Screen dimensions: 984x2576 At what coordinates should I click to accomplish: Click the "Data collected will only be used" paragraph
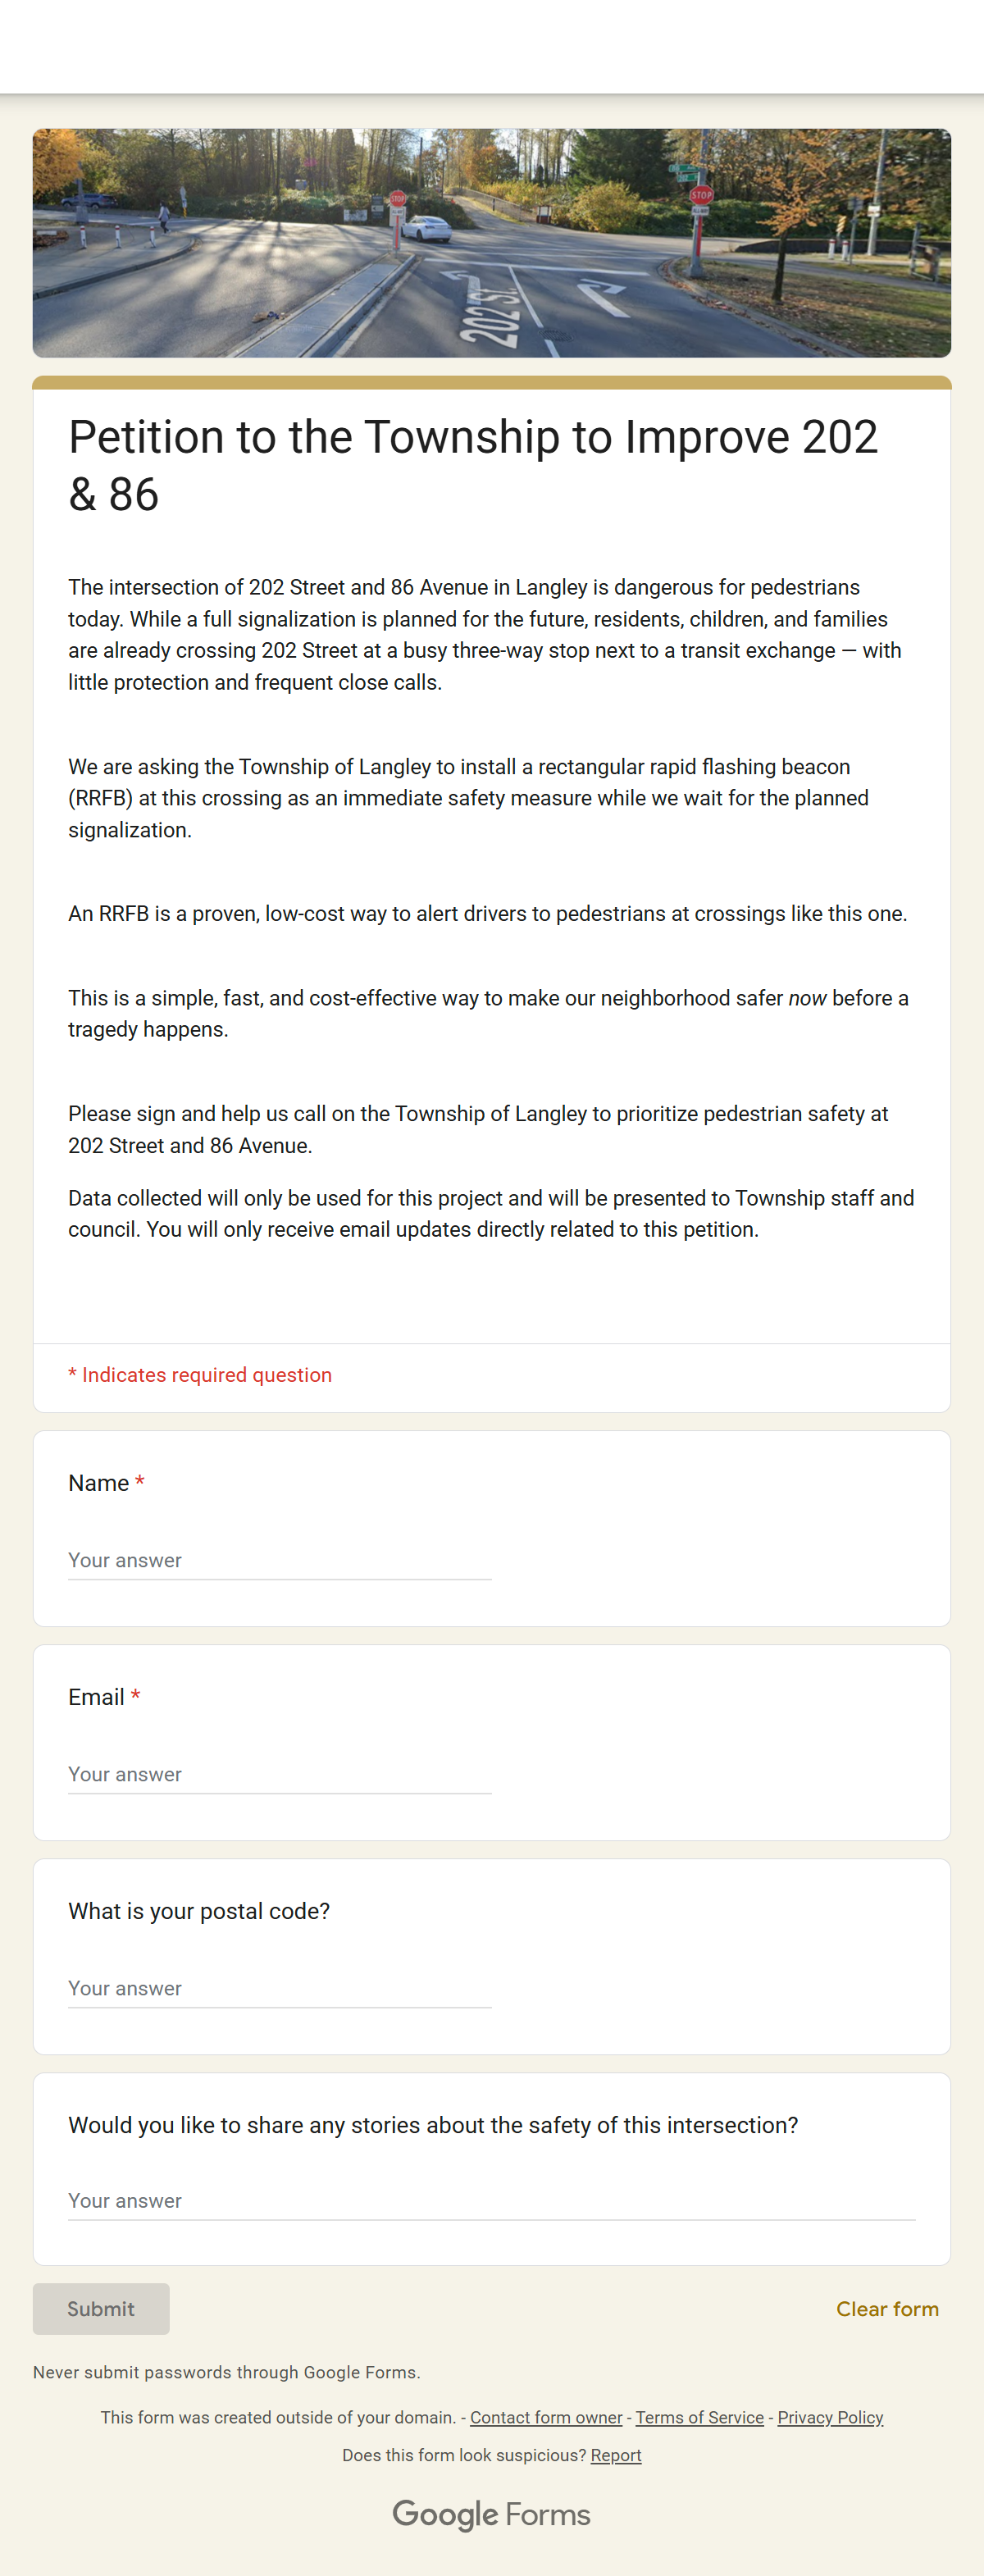pos(490,1213)
